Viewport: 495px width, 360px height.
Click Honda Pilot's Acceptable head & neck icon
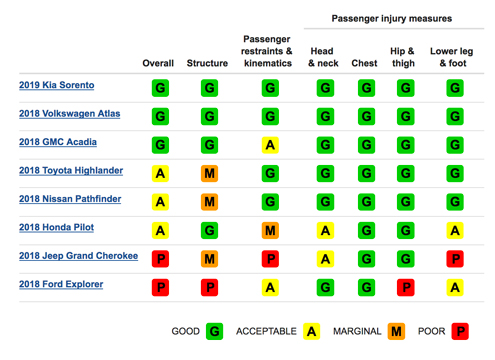tap(325, 230)
